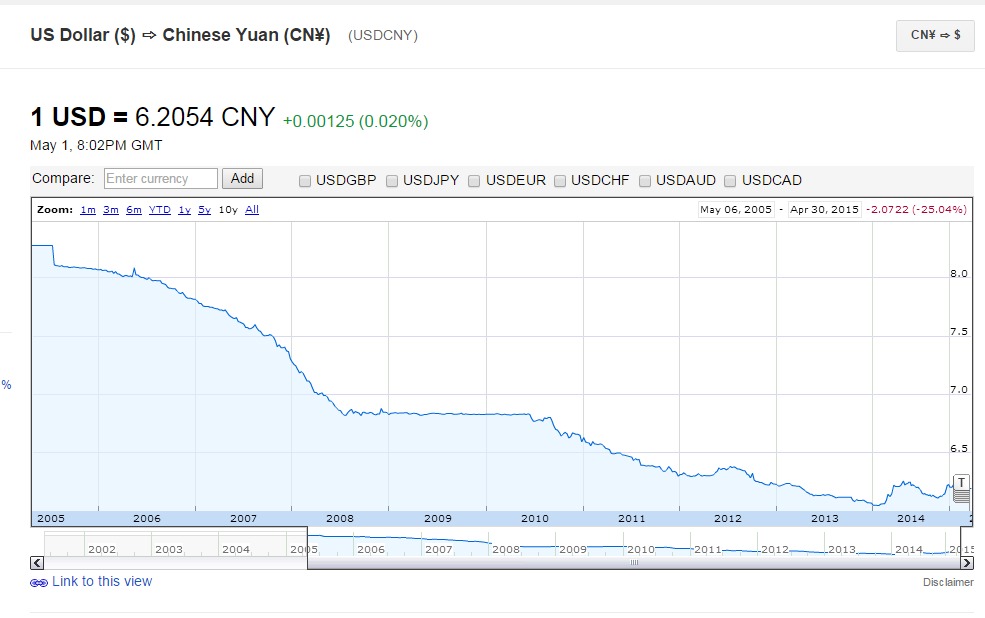Enable the USDGBP comparison checkbox
The image size is (985, 618).
[x=306, y=181]
